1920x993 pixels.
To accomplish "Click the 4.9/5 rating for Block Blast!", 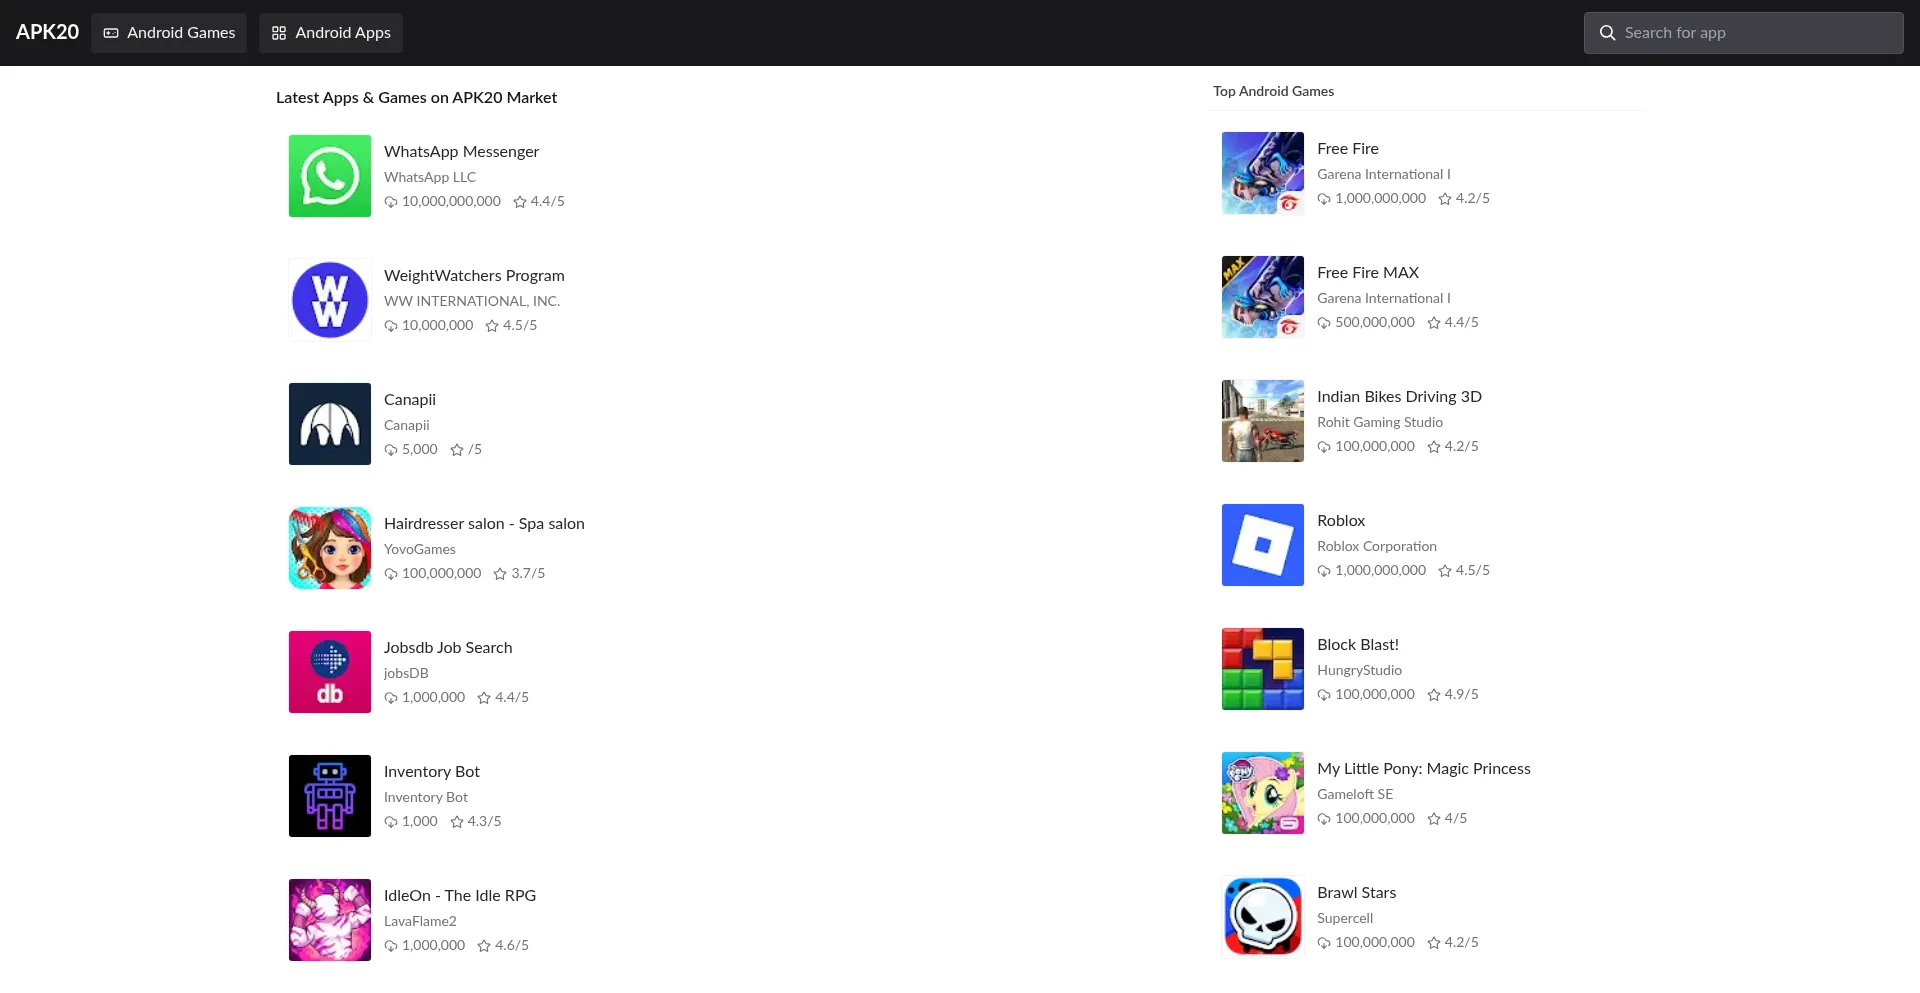I will pyautogui.click(x=1461, y=694).
